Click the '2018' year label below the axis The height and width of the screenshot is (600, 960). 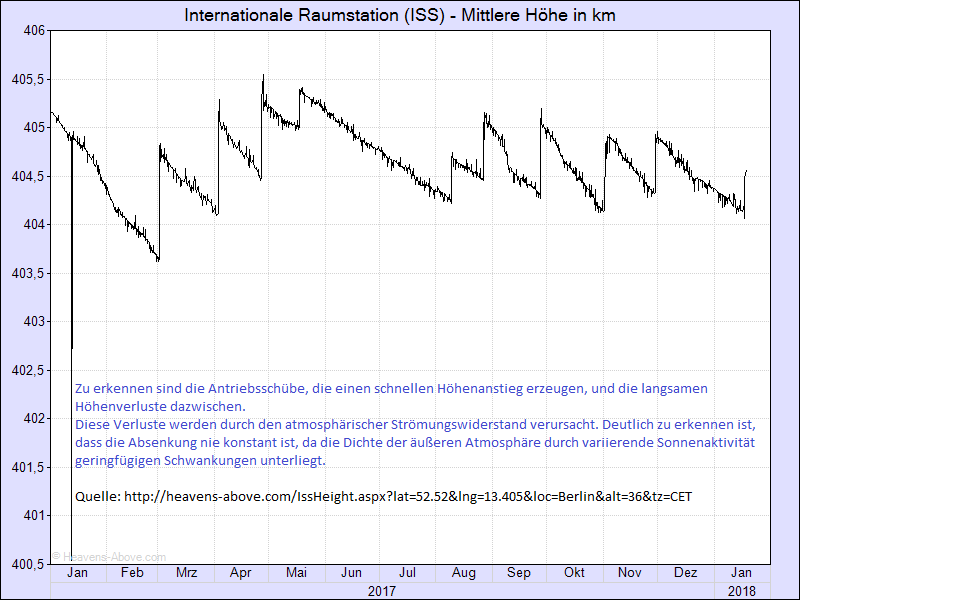[x=741, y=591]
